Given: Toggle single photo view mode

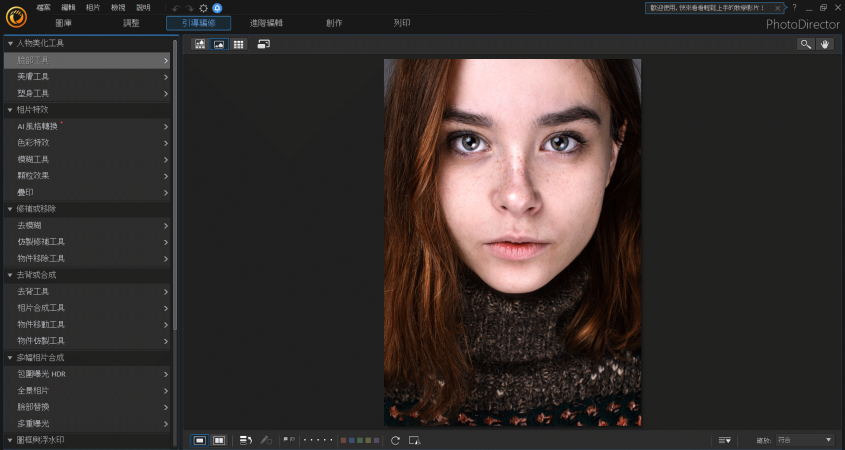Looking at the screenshot, I should (200, 440).
